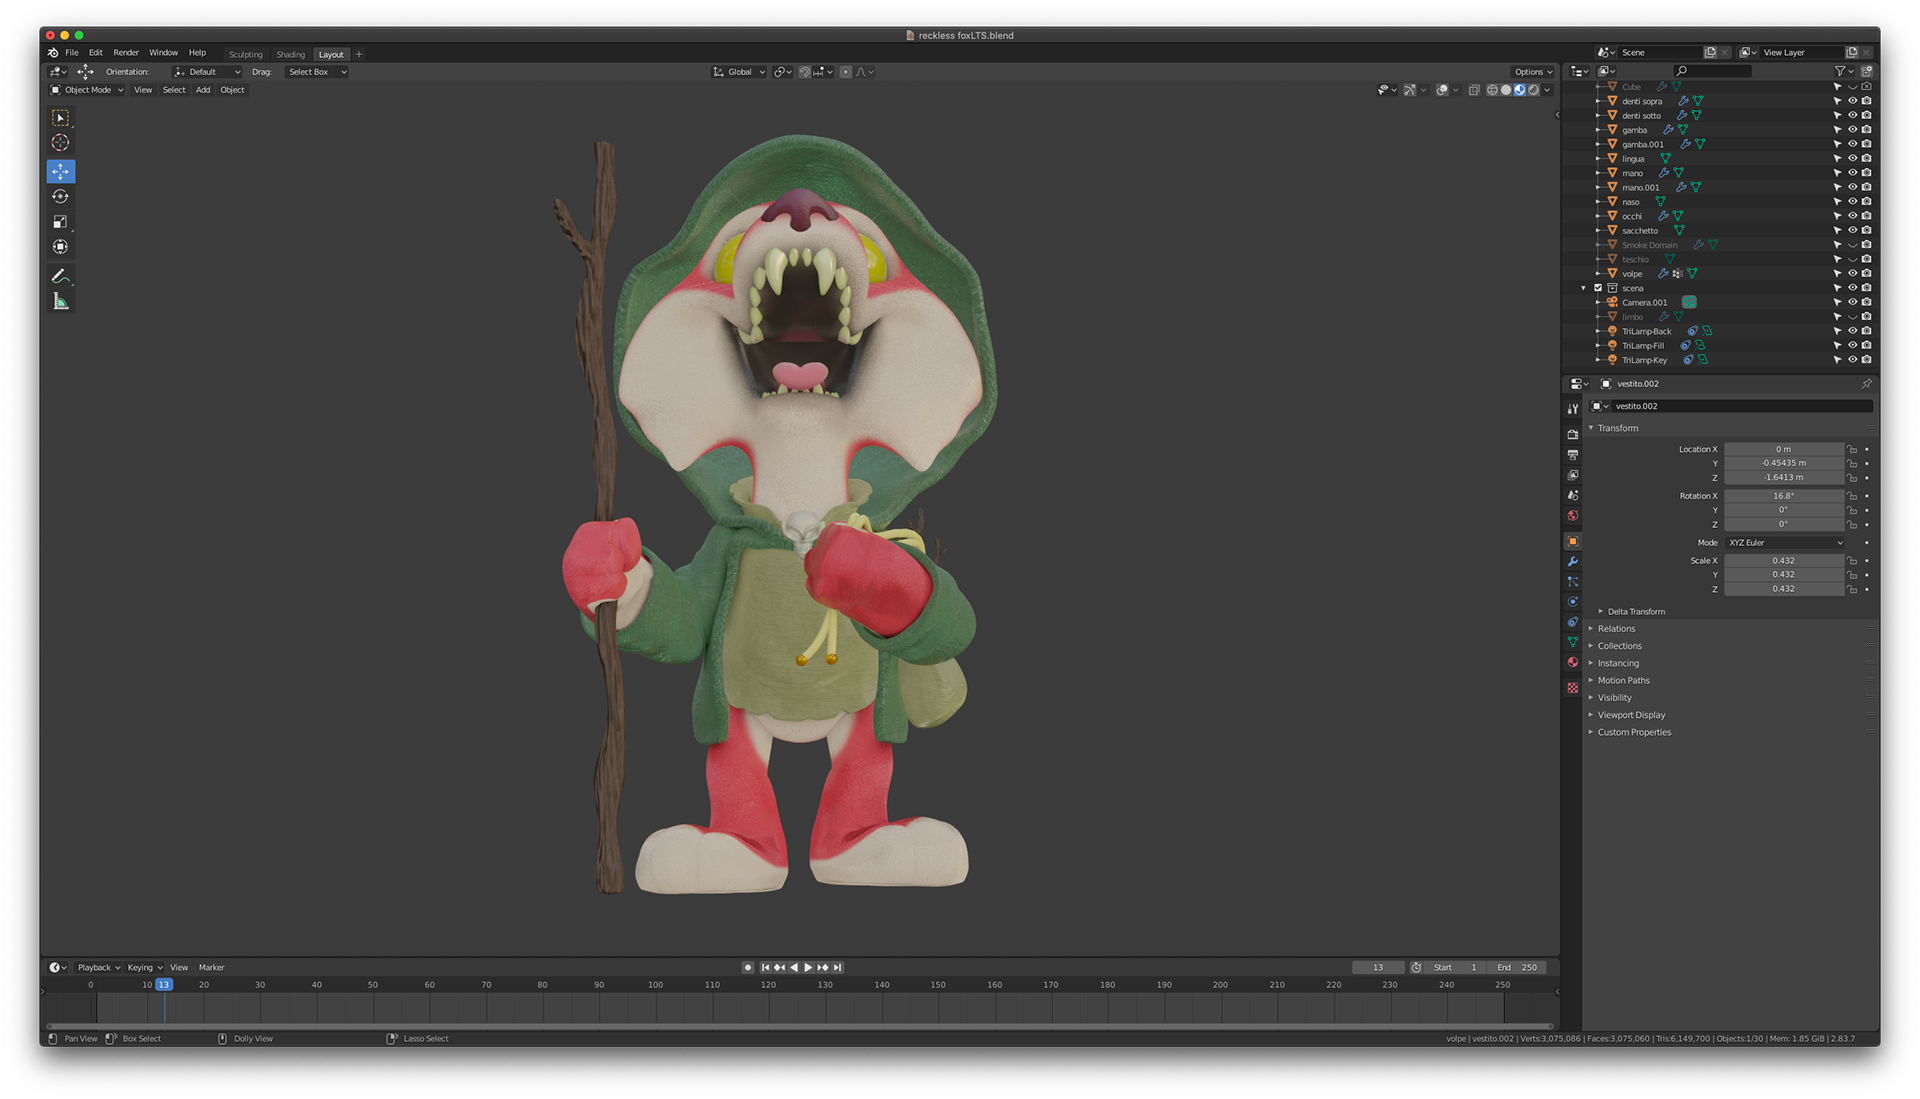The image size is (1920, 1099).
Task: Toggle visibility of Camera.001
Action: coord(1852,303)
